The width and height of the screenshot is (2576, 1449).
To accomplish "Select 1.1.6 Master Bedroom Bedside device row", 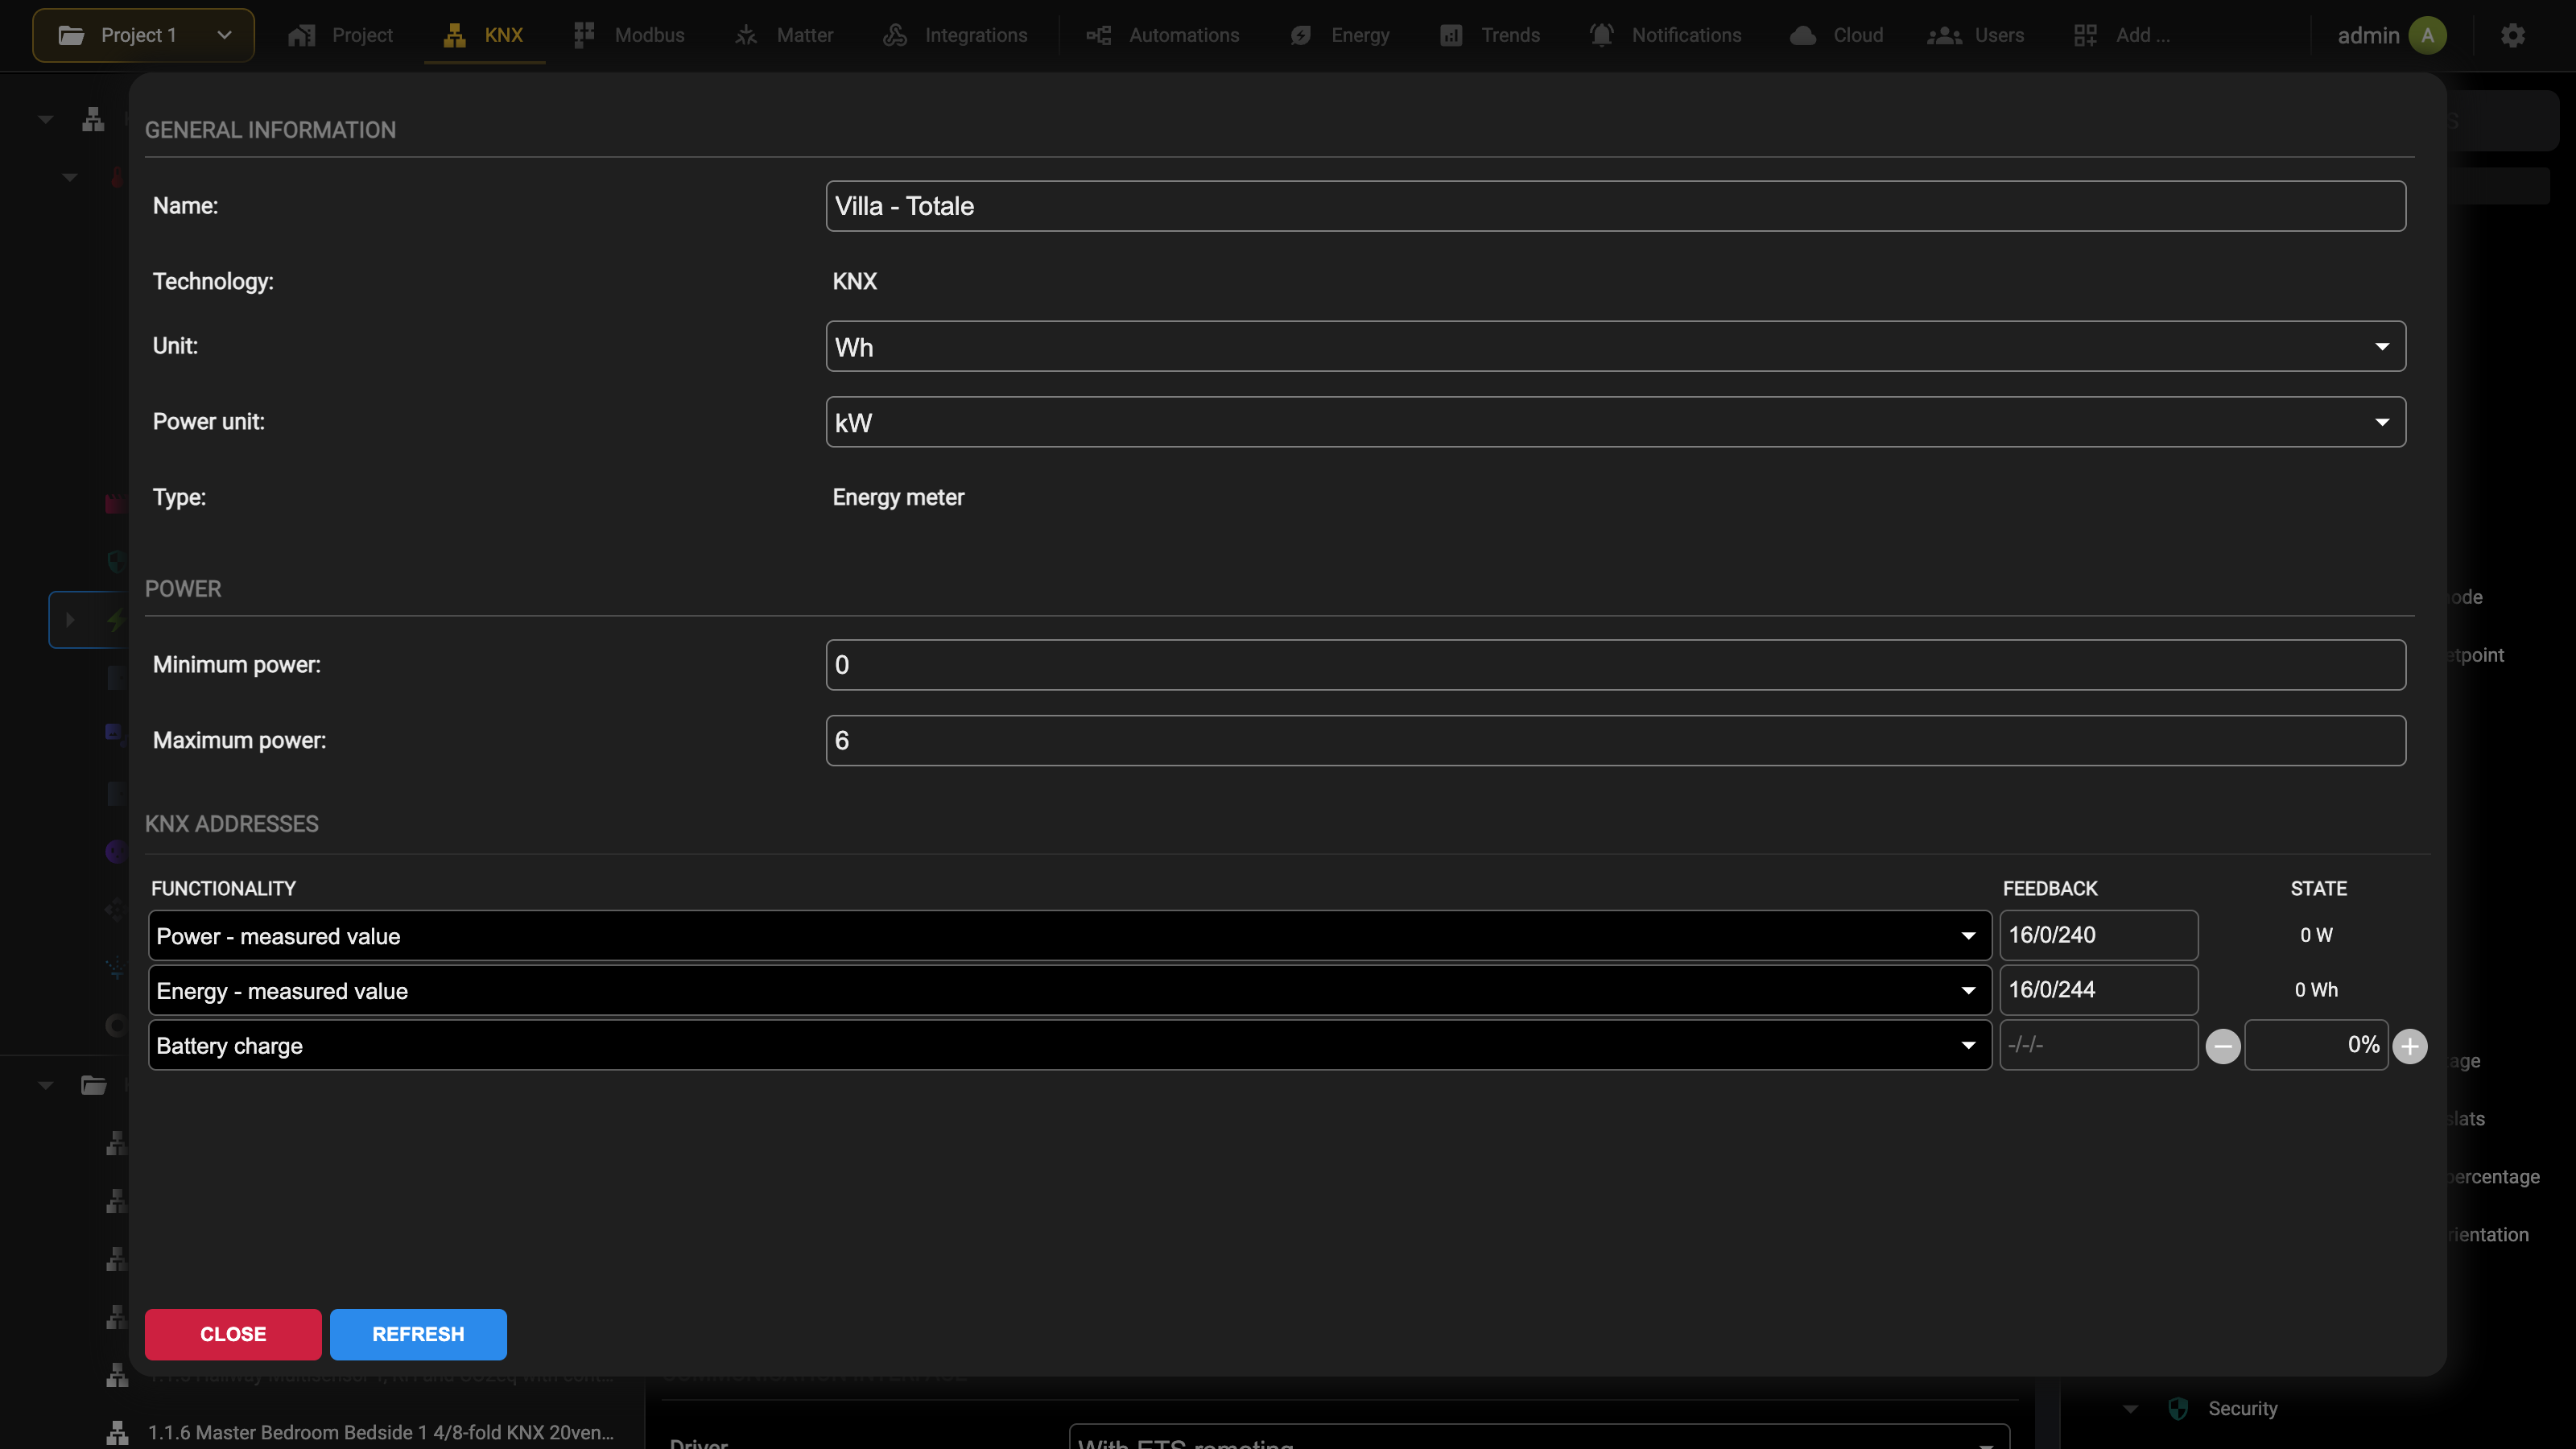I will [360, 1432].
